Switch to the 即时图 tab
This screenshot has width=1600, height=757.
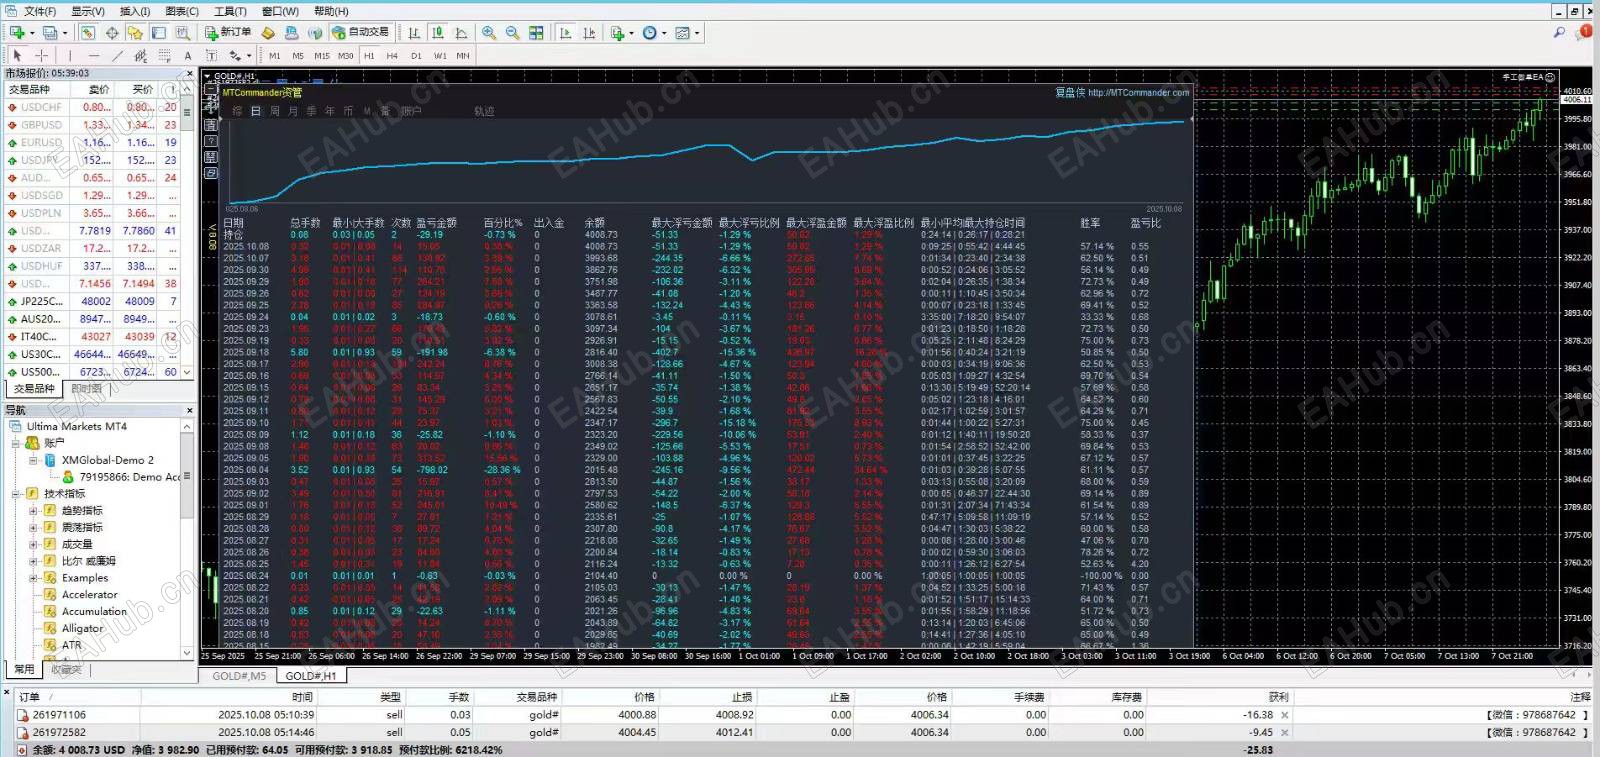[x=86, y=389]
